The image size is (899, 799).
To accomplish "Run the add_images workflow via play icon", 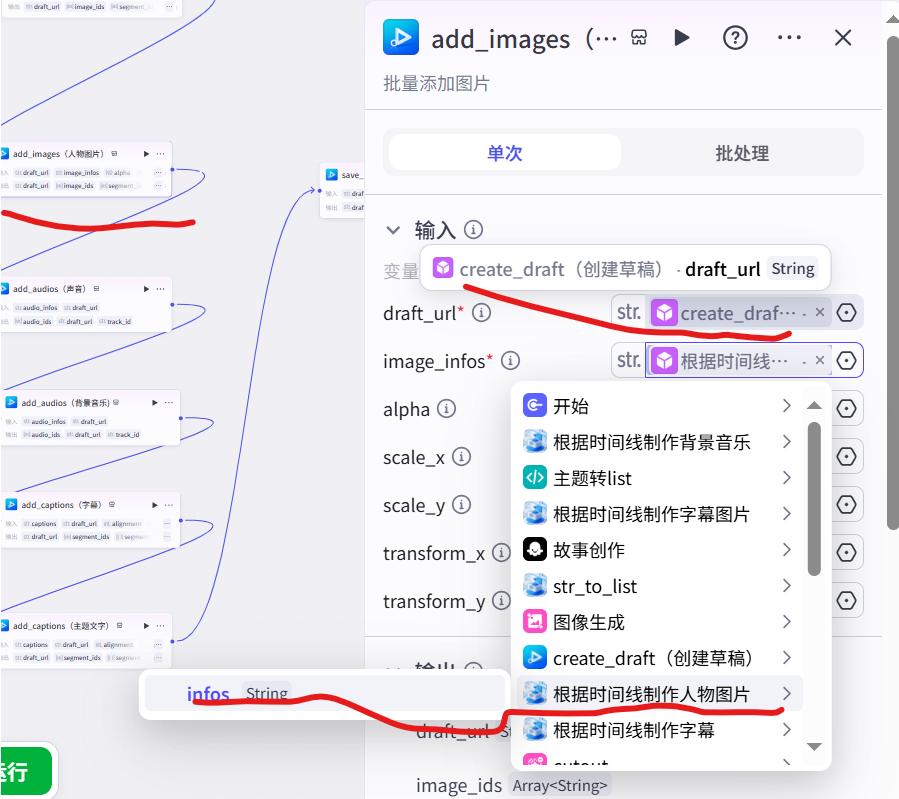I will (x=683, y=38).
